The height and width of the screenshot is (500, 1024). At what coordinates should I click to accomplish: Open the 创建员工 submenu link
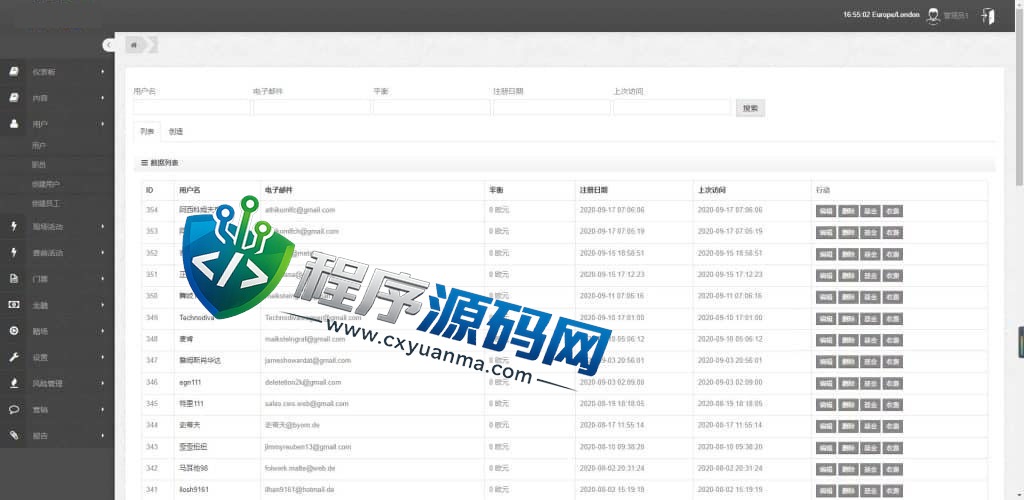click(x=46, y=204)
